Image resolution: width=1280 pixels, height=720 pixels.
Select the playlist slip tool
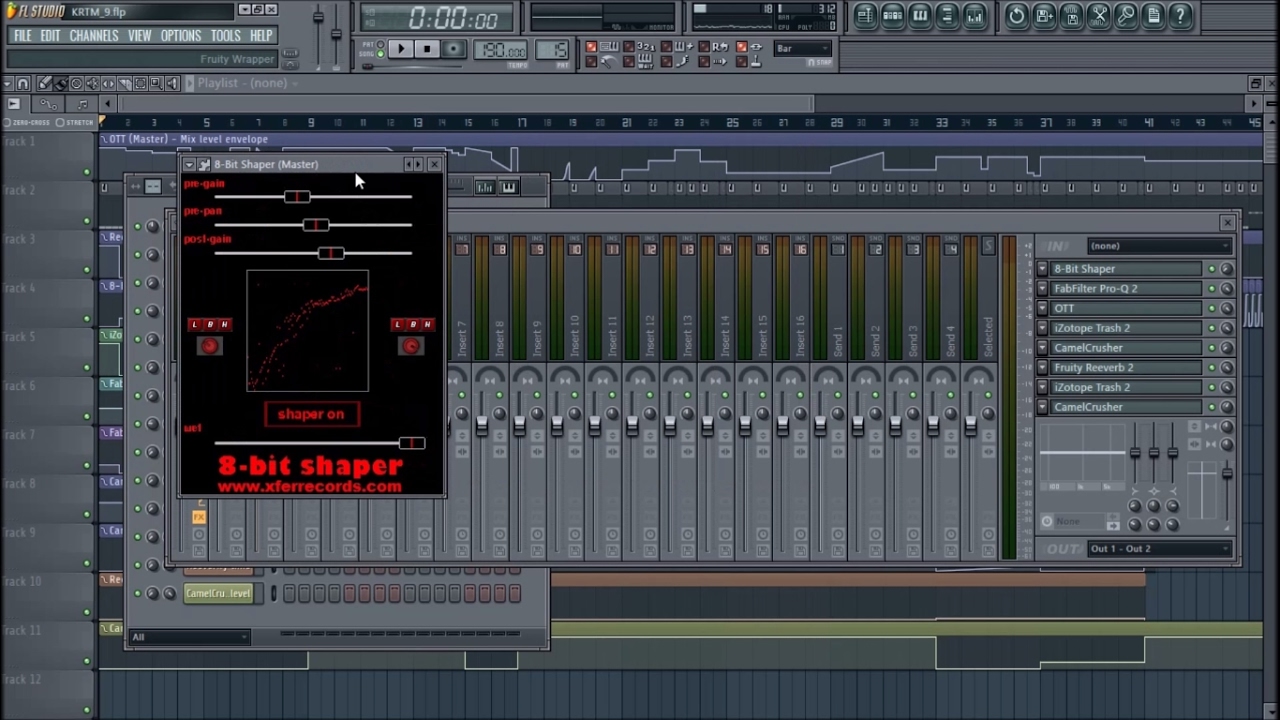[x=108, y=83]
